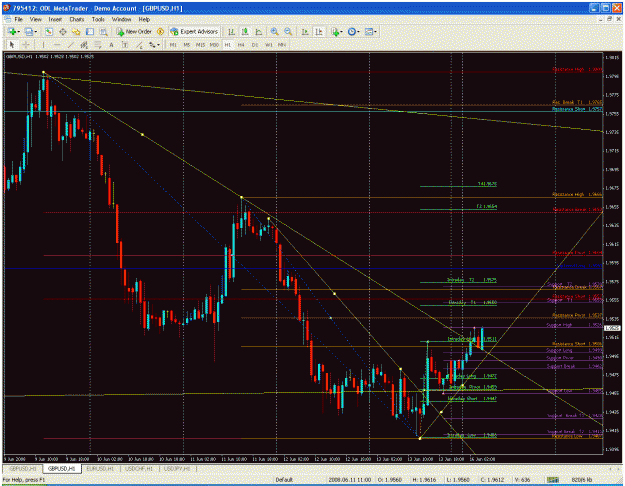625x486 pixels.
Task: Open a New Chart via toolbar icon
Action: (x=12, y=31)
